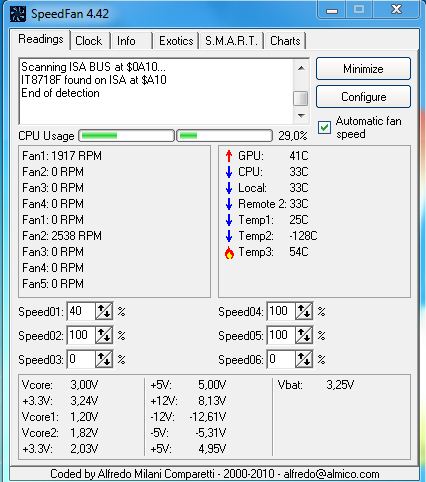Click the blue arrow beside Local temperature
Viewport: 426px width, 482px height.
(x=229, y=188)
